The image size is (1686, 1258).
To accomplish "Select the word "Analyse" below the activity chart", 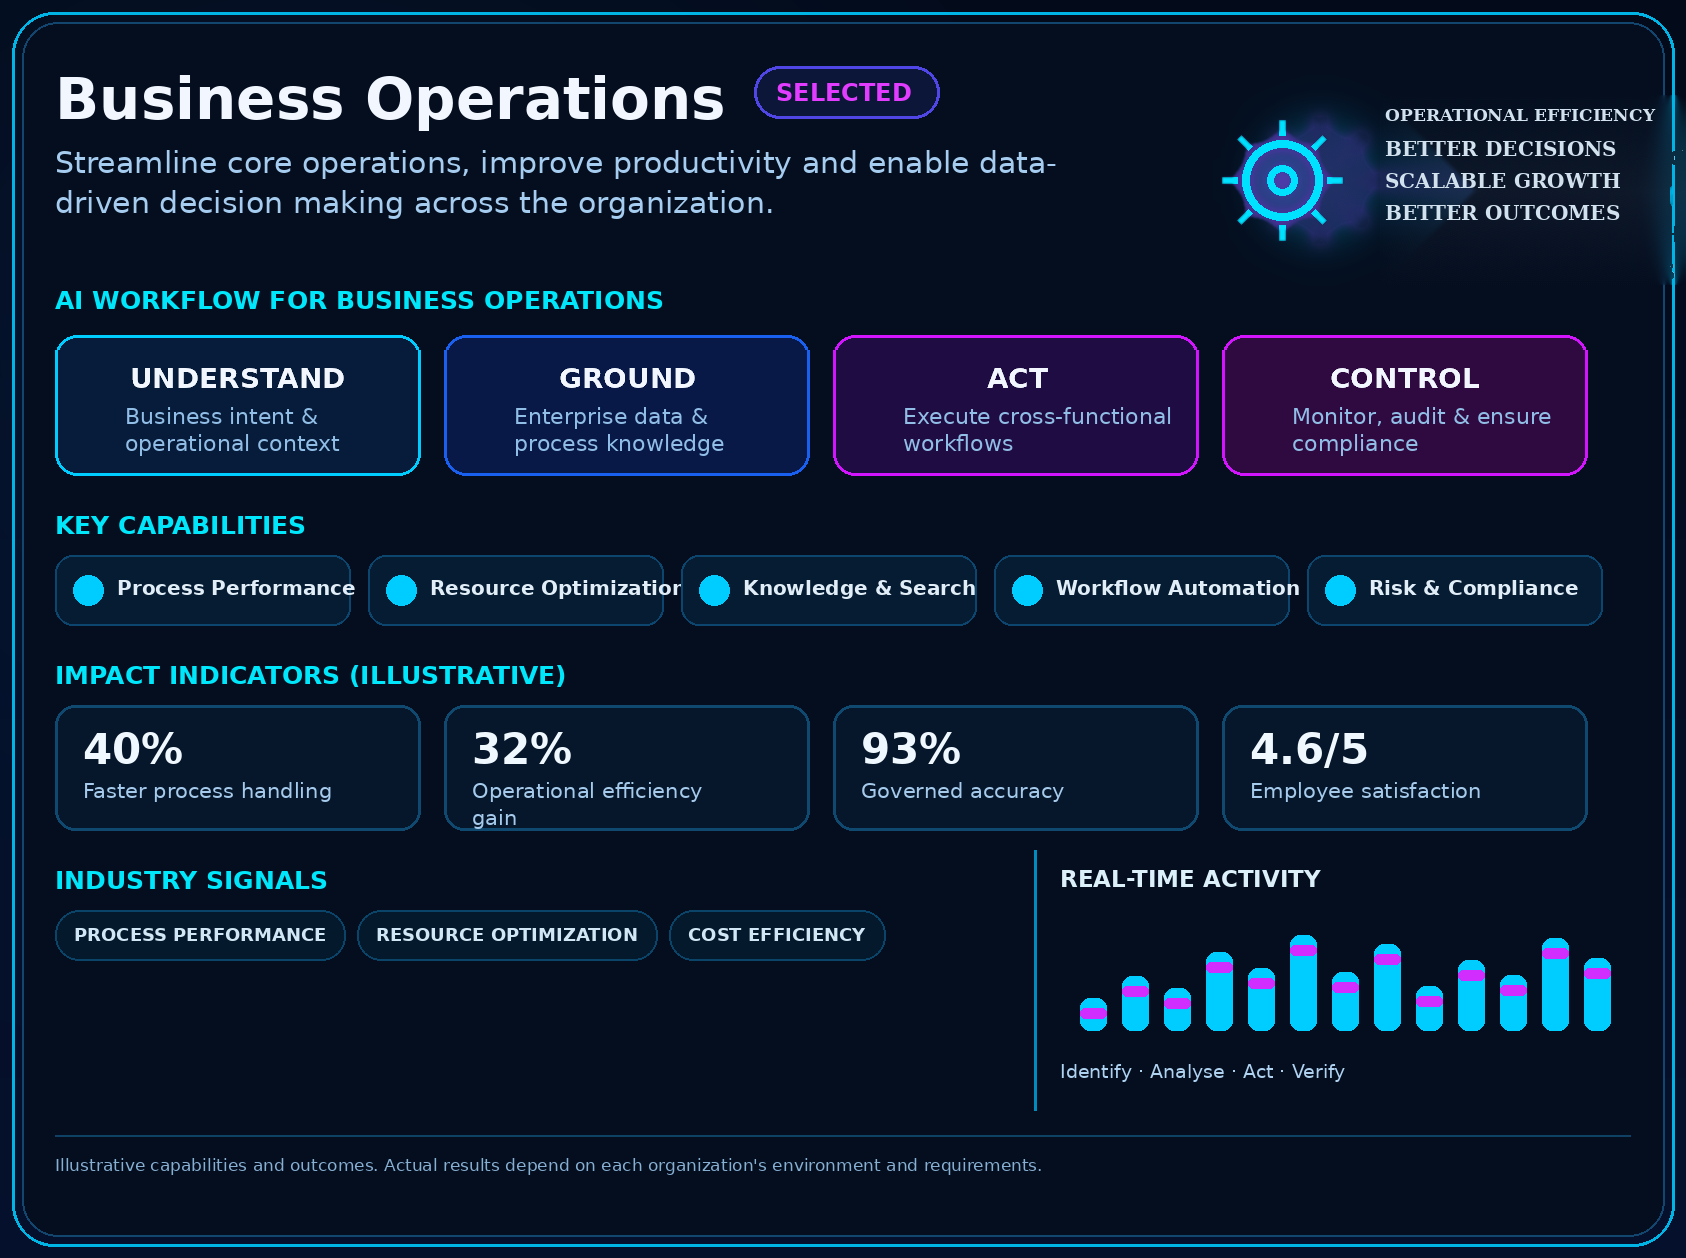I will 1187,1072.
